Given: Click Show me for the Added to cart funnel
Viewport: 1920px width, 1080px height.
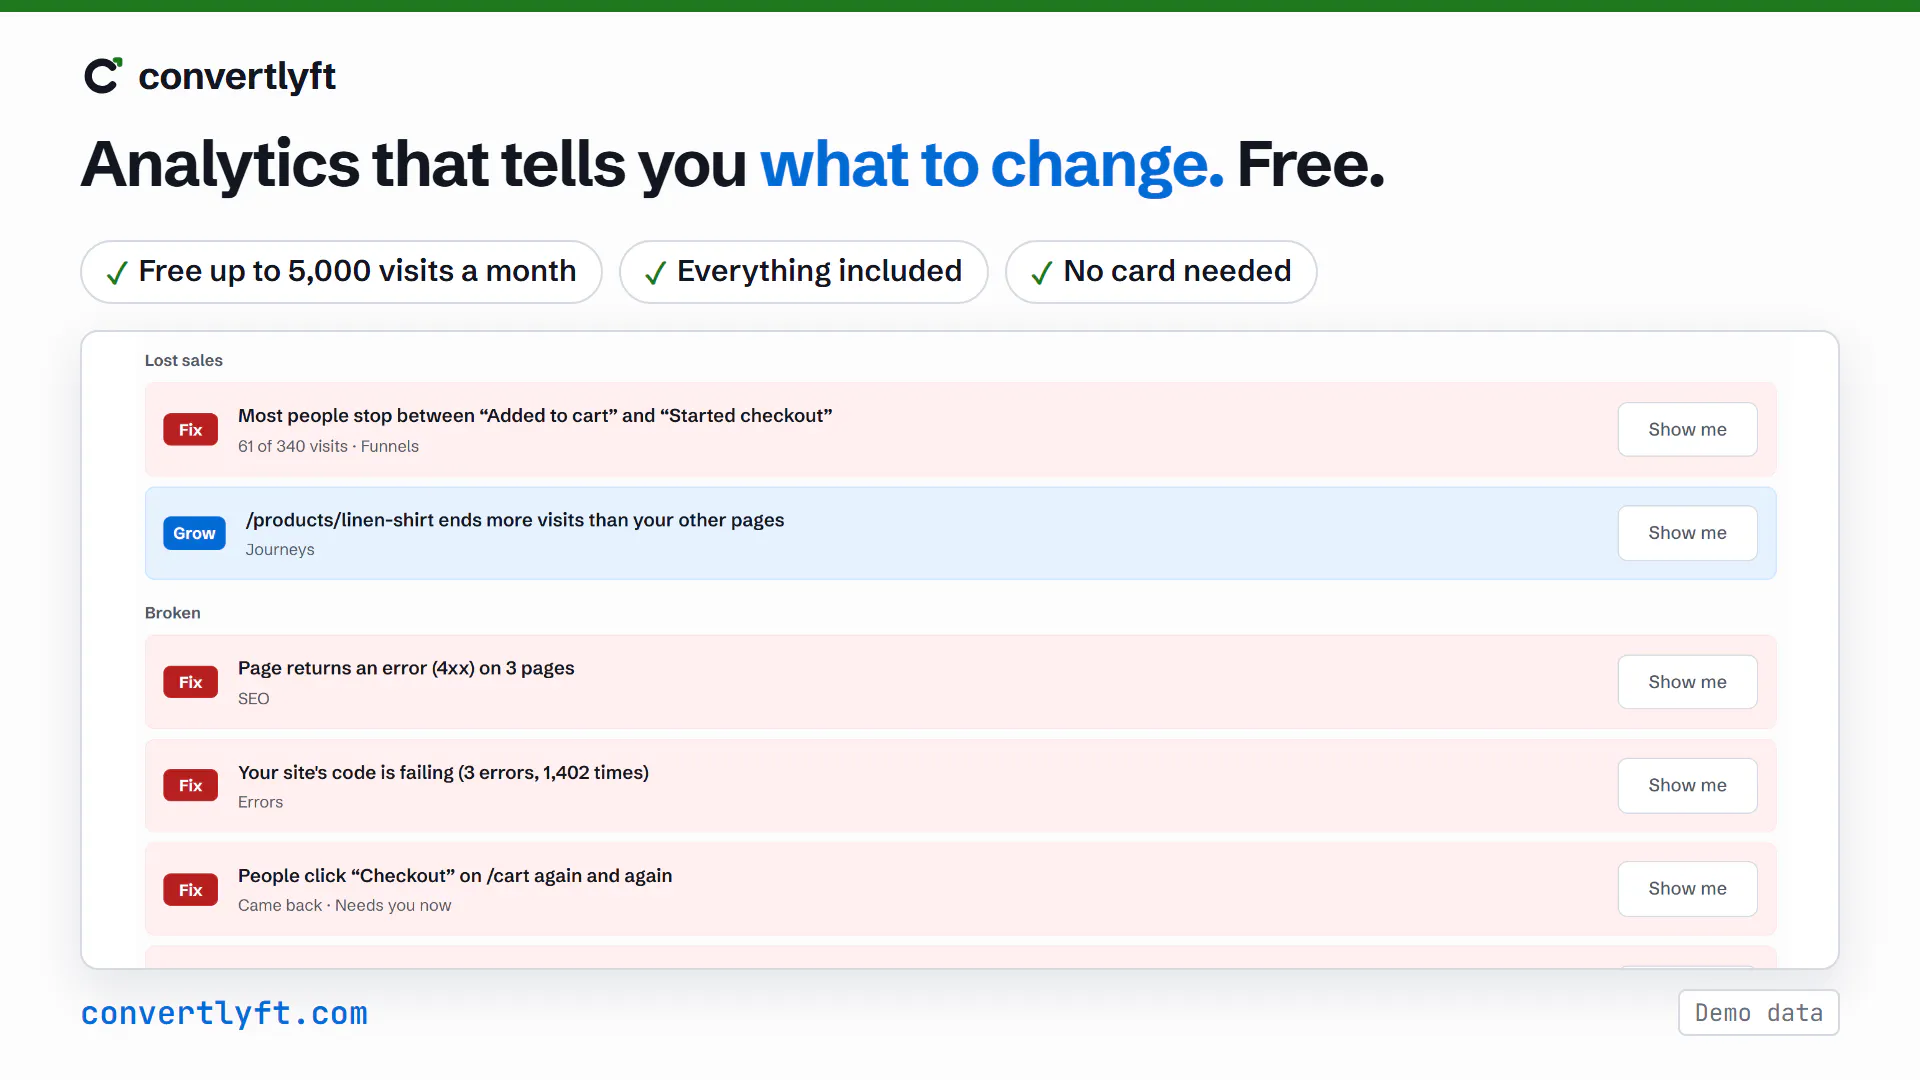Looking at the screenshot, I should 1687,429.
